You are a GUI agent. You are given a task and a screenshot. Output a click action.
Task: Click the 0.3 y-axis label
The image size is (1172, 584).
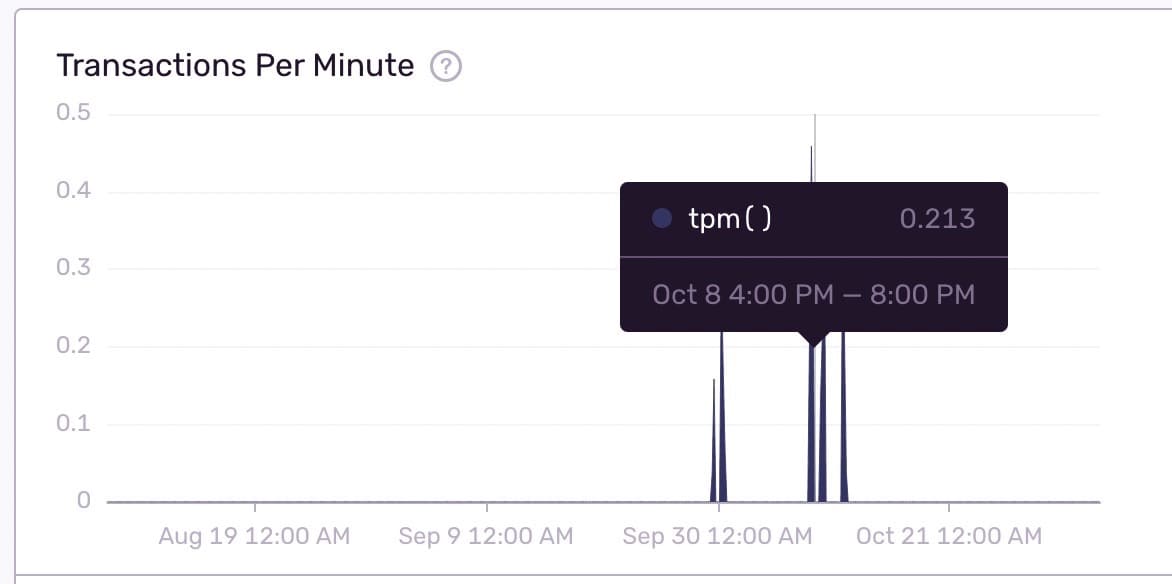click(74, 268)
